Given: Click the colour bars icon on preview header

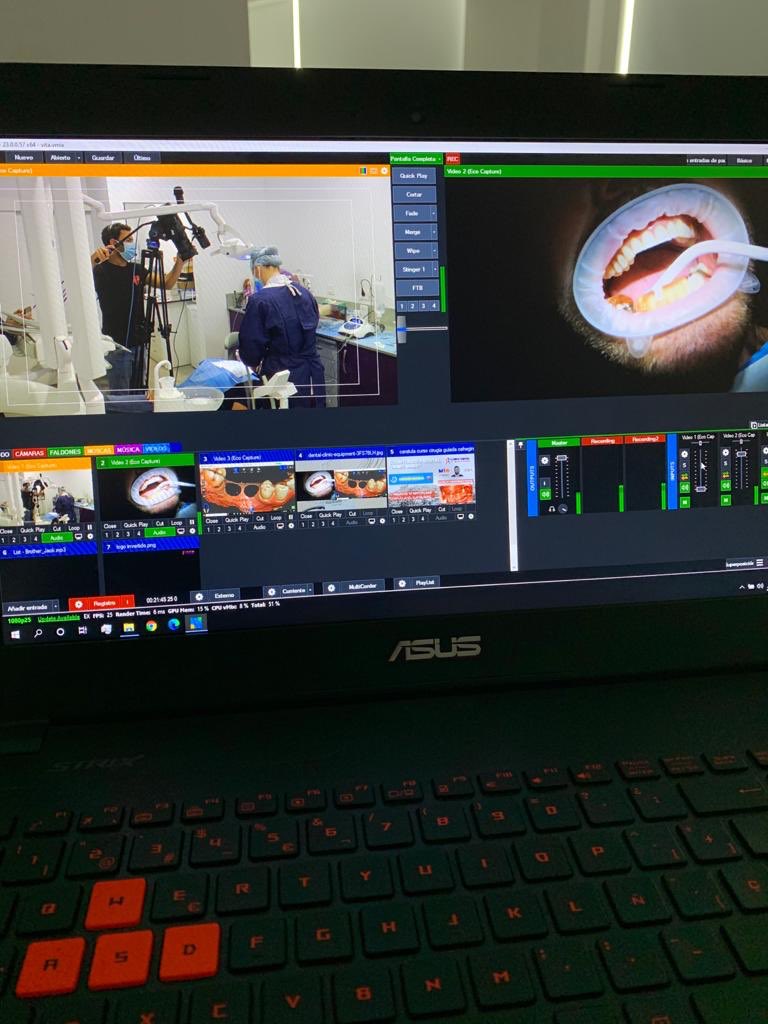Looking at the screenshot, I should coord(363,171).
